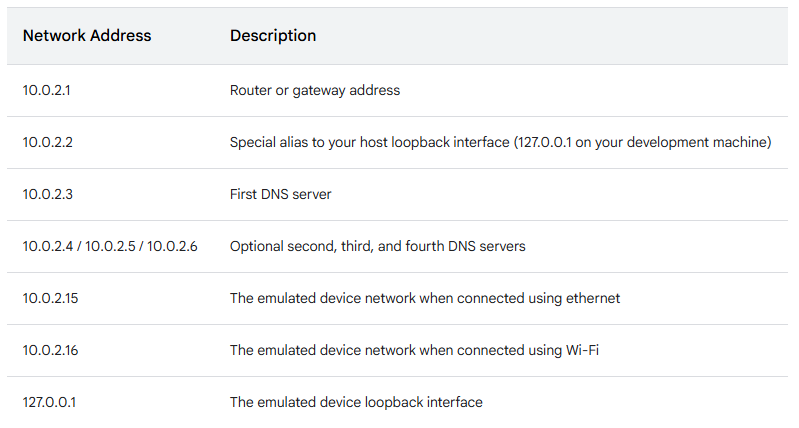
Task: Click Optional second, third, fourth DNS description
Action: 378,246
